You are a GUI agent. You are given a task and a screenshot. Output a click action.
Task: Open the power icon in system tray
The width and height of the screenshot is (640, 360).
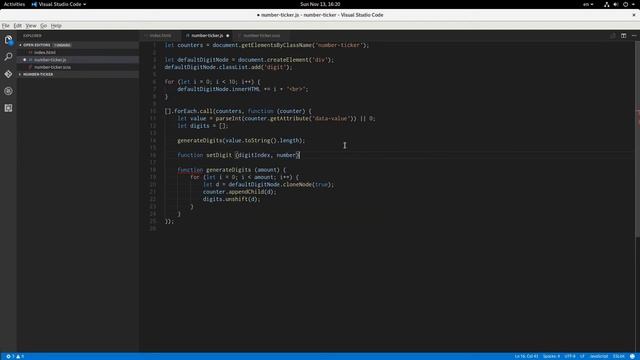625,4
